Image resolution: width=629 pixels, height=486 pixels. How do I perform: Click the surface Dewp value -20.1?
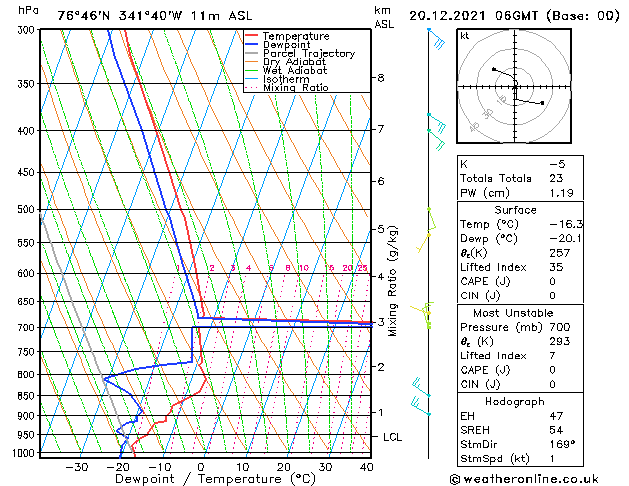(x=565, y=239)
